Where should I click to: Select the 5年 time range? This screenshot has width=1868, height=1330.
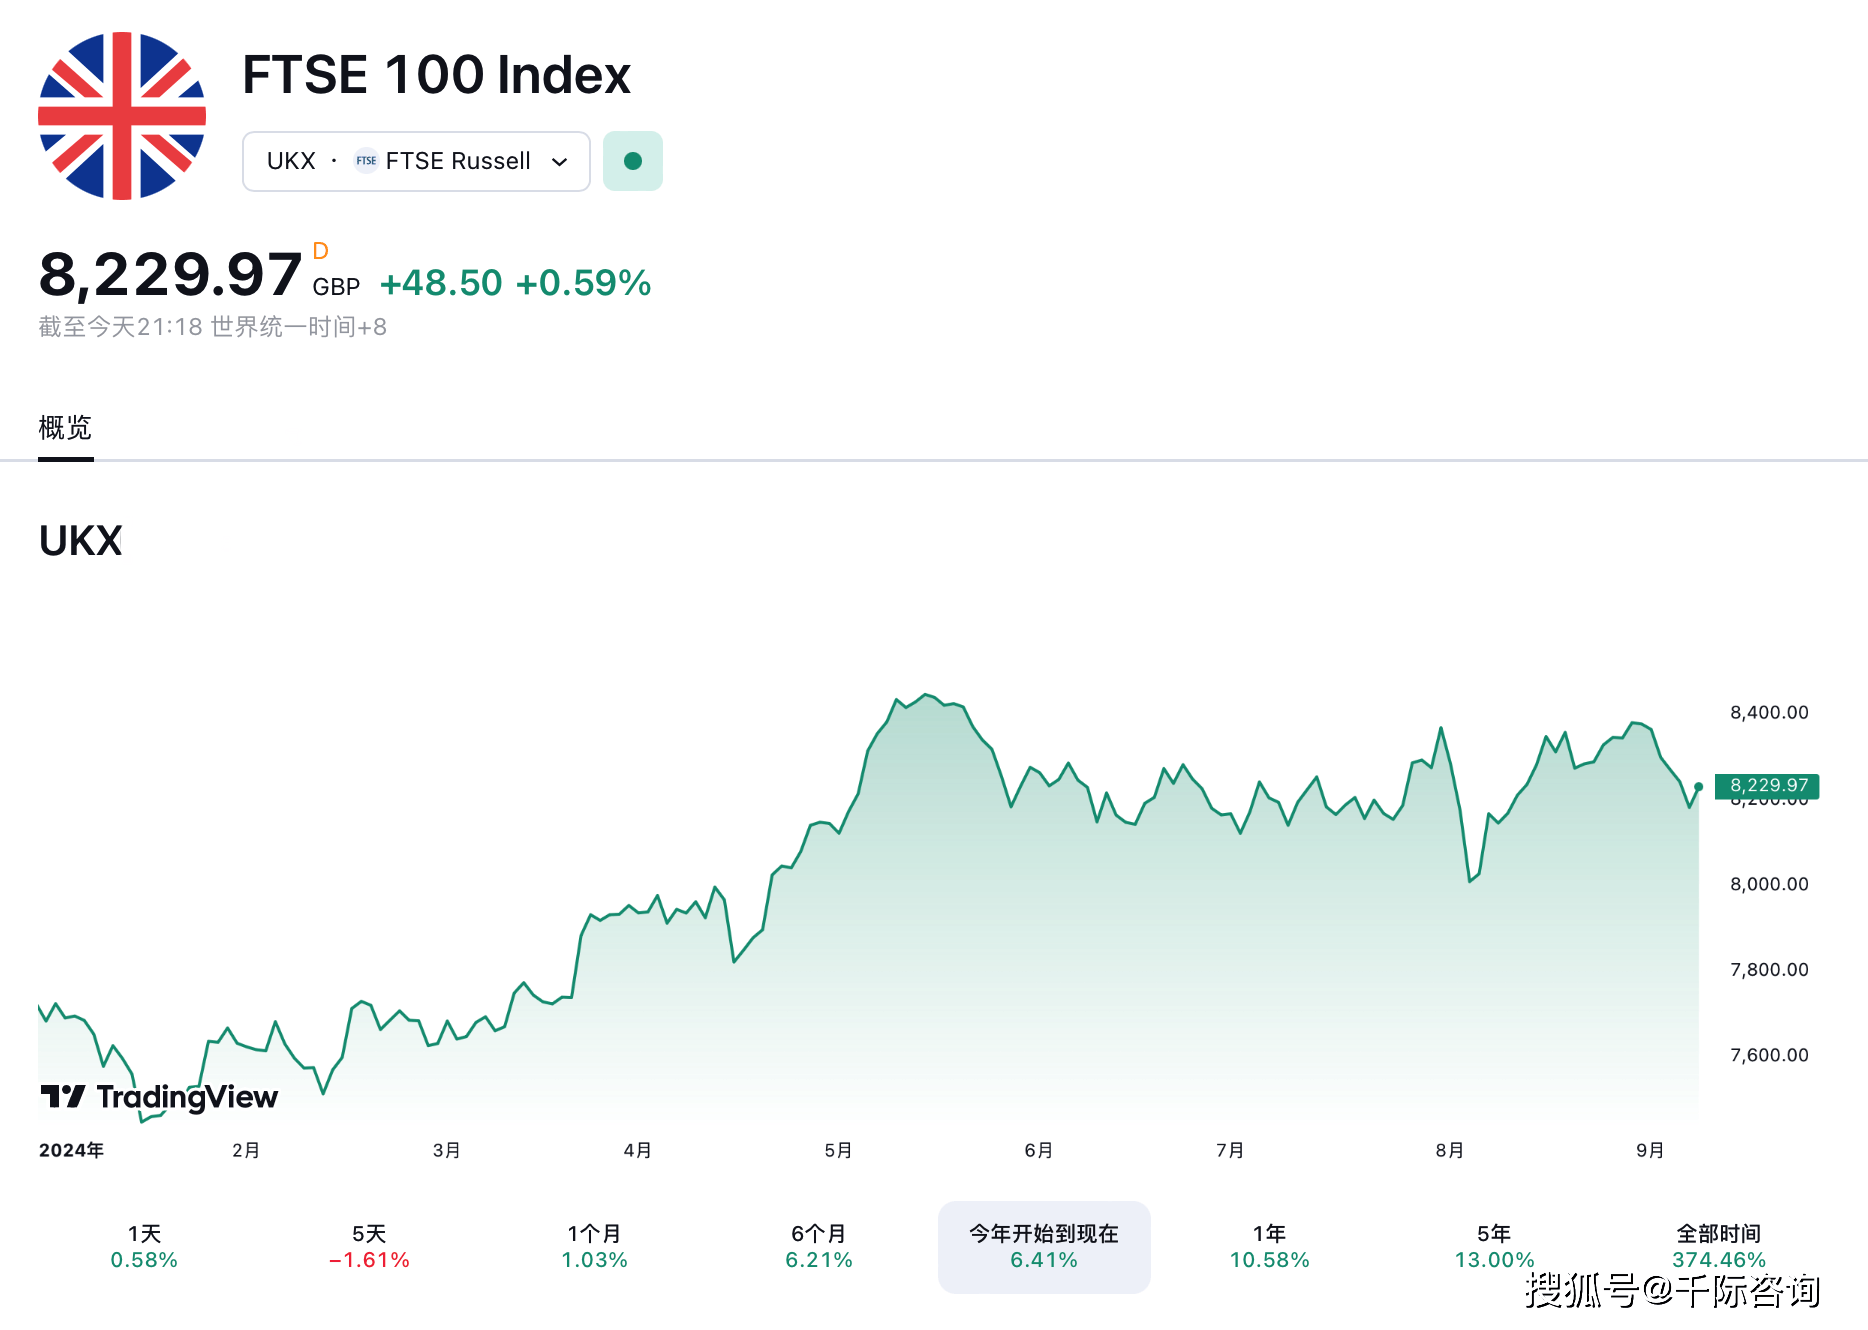1494,1247
